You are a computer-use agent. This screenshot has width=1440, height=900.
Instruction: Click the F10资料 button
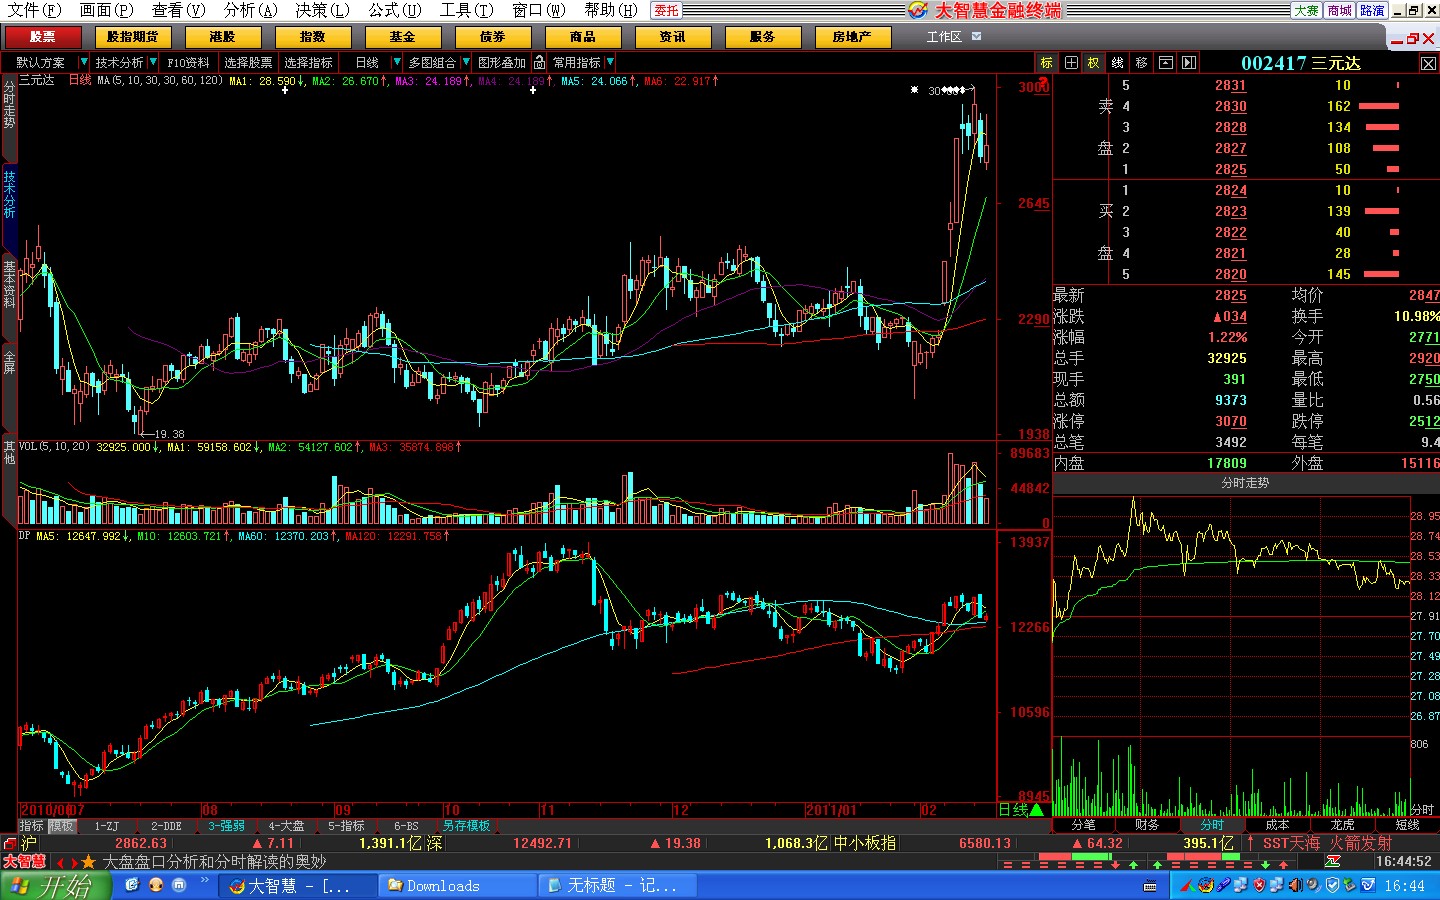pos(188,62)
